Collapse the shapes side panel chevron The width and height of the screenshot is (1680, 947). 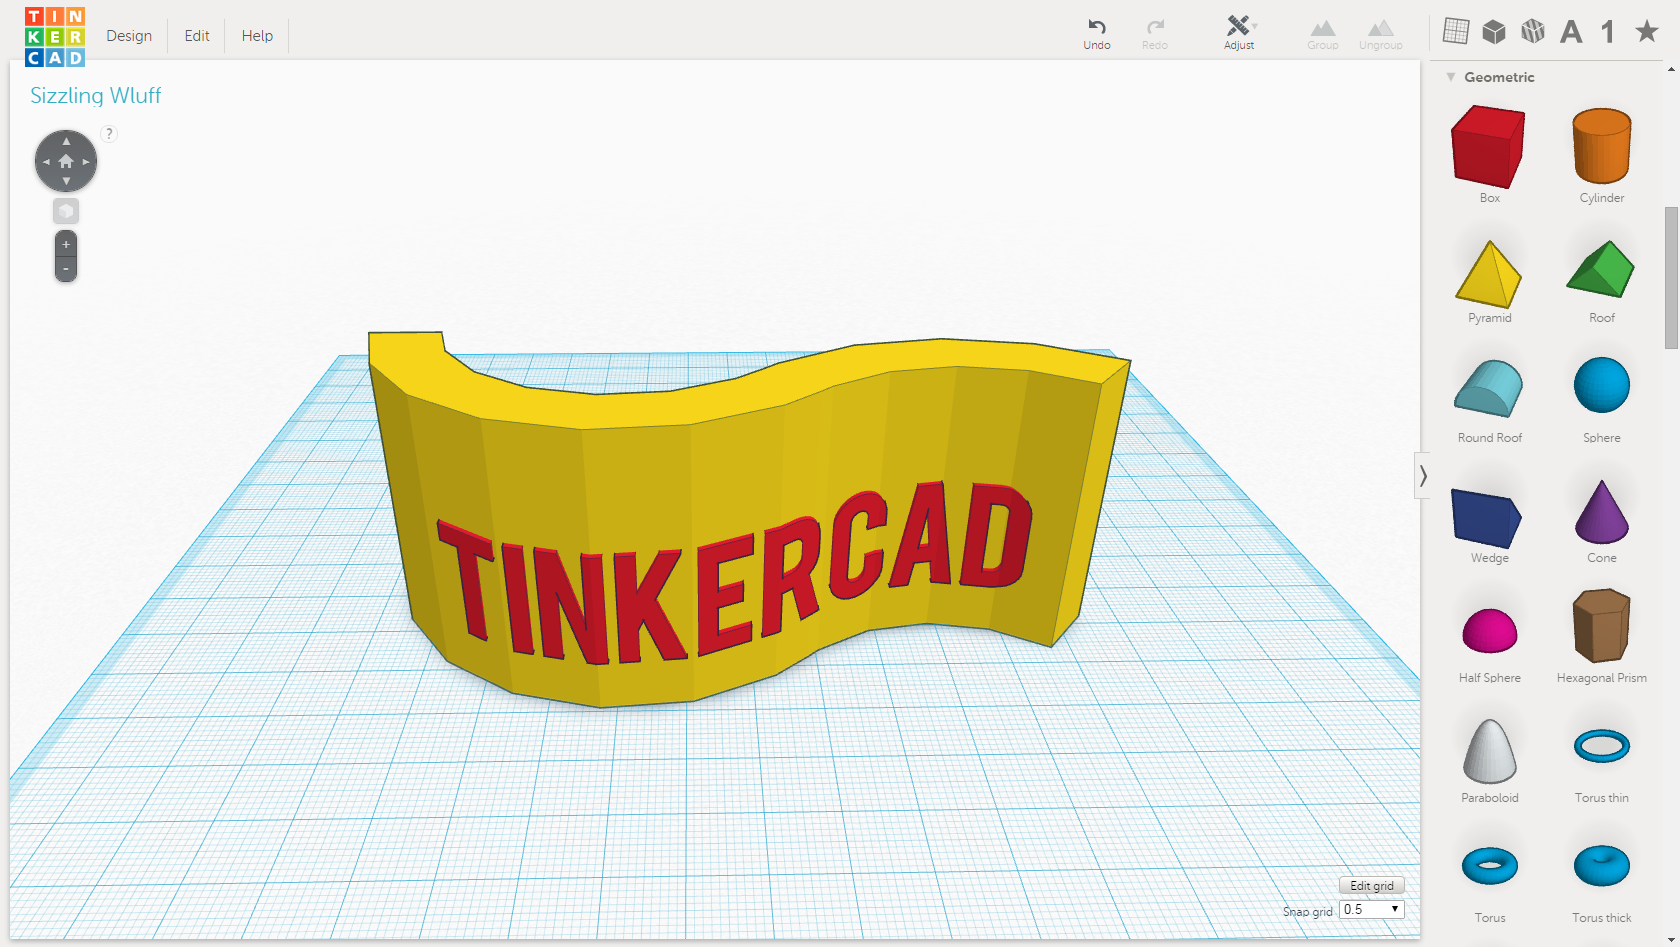pyautogui.click(x=1423, y=475)
